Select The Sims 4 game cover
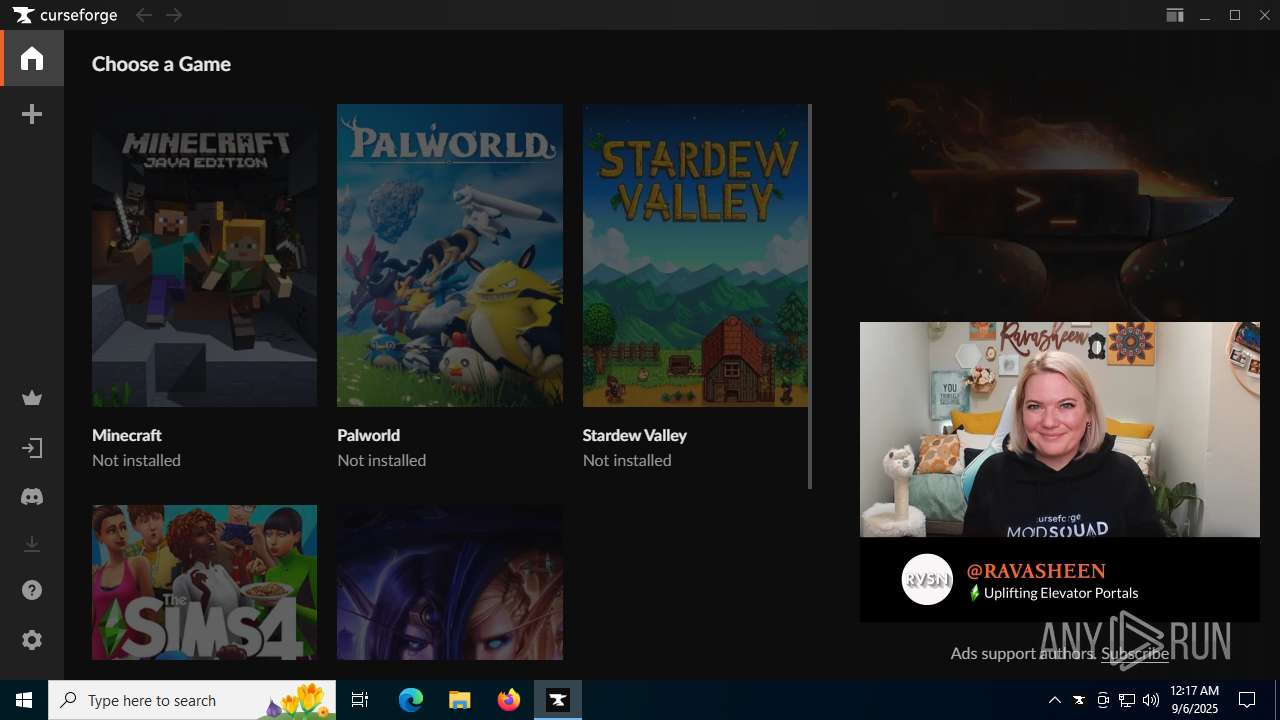This screenshot has height=720, width=1280. coord(204,582)
